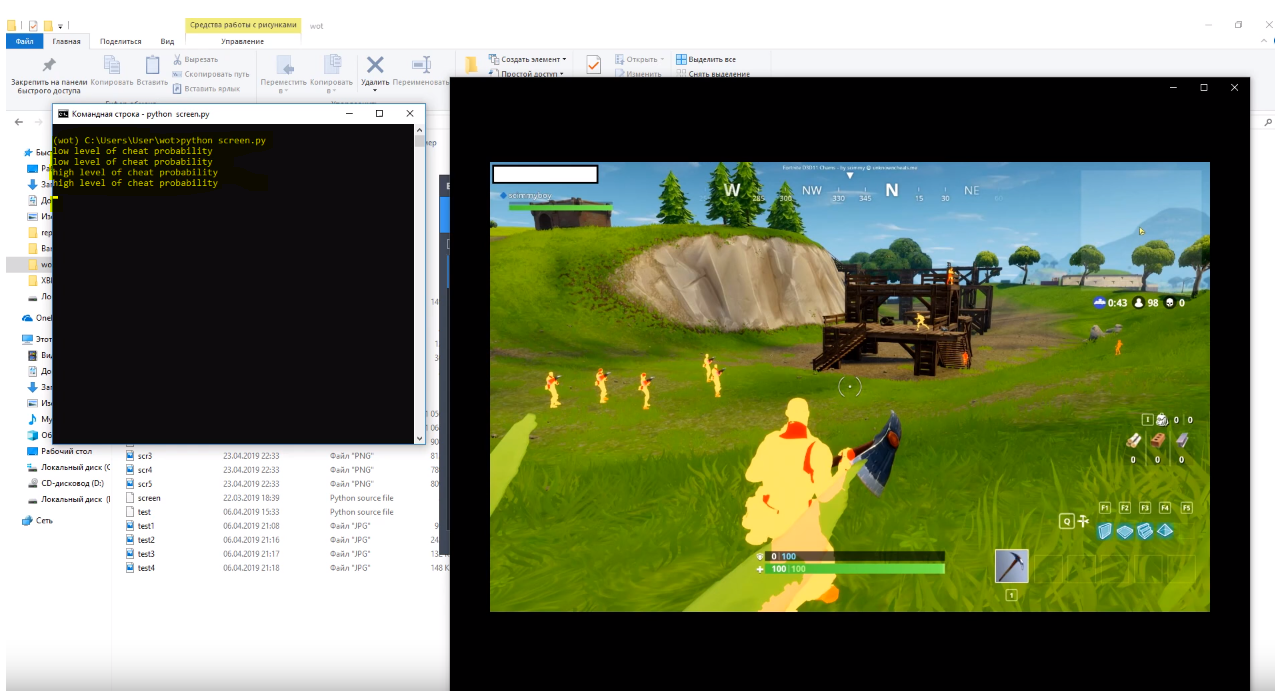Click the new folder icon in ribbon

tap(470, 65)
